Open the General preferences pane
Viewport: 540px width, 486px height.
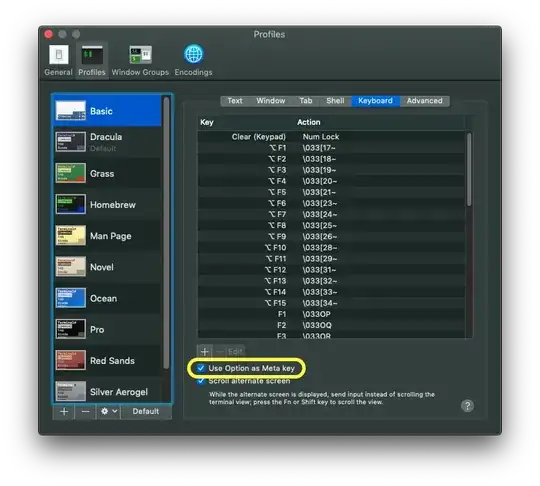click(x=58, y=60)
